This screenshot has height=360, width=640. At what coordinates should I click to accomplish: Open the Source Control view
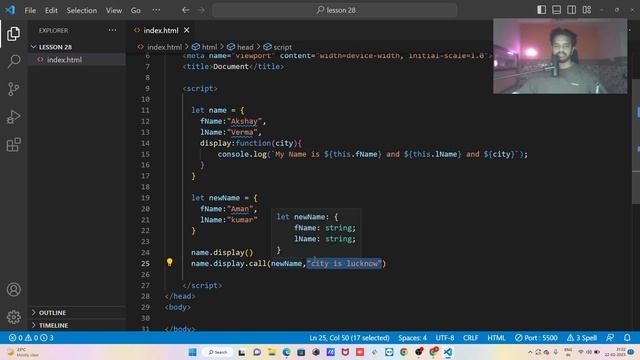tap(13, 89)
